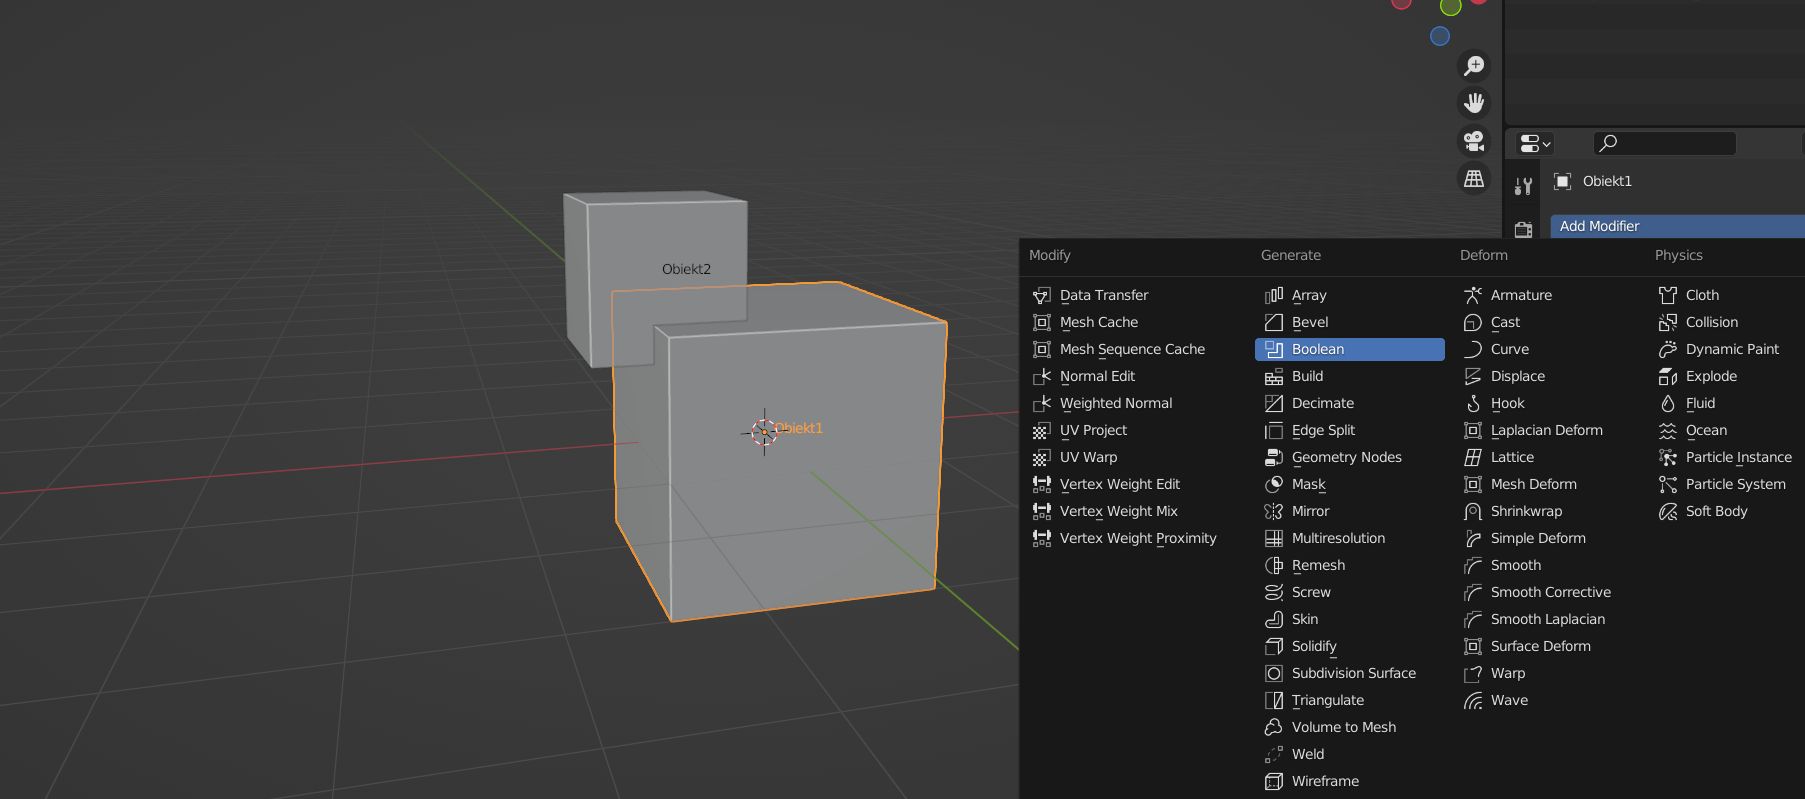
Task: Toggle camera view with the camera icon
Action: point(1474,141)
